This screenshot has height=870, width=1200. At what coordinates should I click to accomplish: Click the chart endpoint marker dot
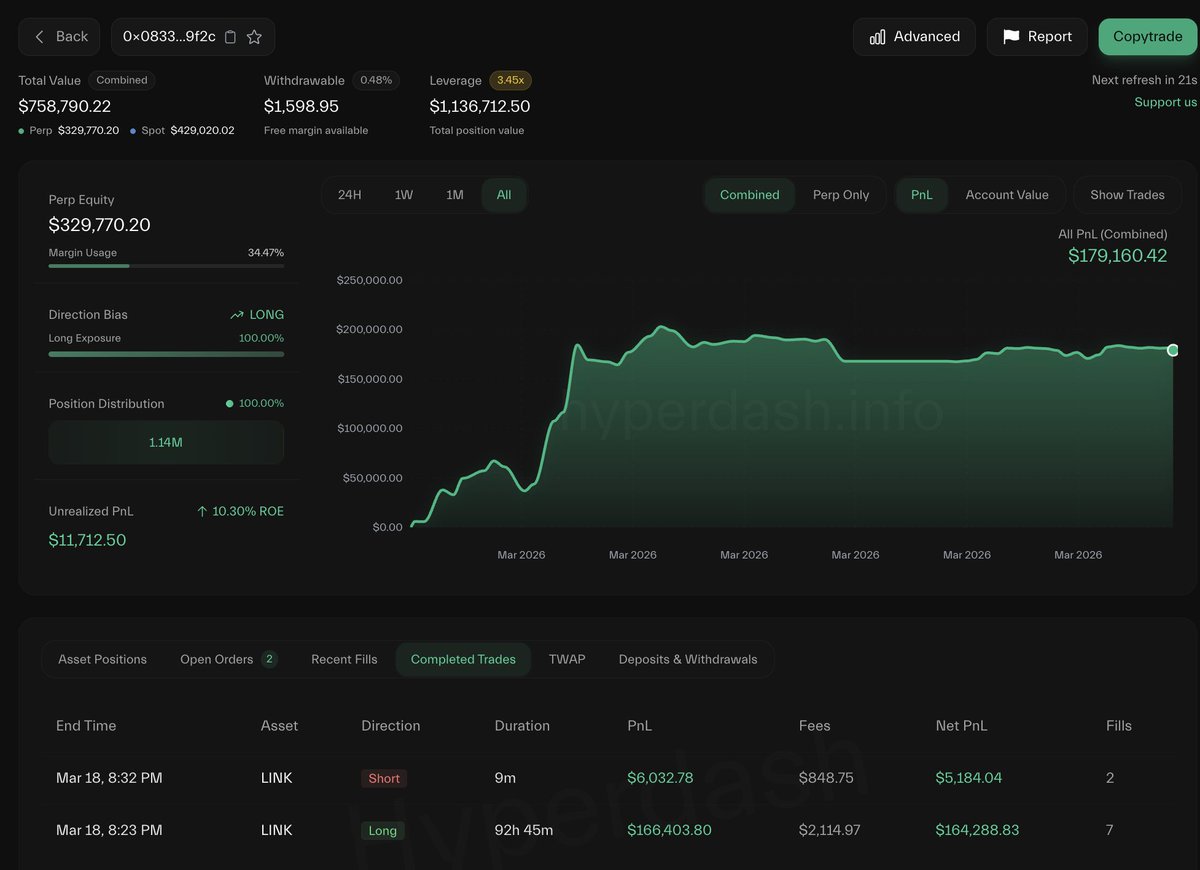(1172, 350)
